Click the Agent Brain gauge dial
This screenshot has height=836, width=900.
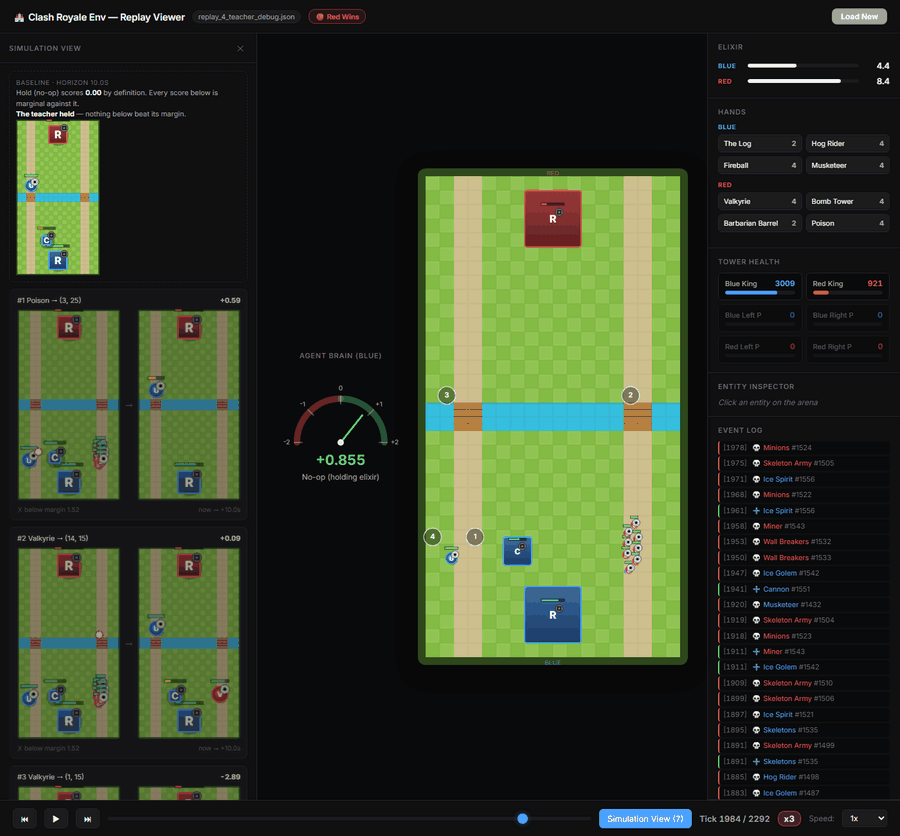(x=340, y=420)
